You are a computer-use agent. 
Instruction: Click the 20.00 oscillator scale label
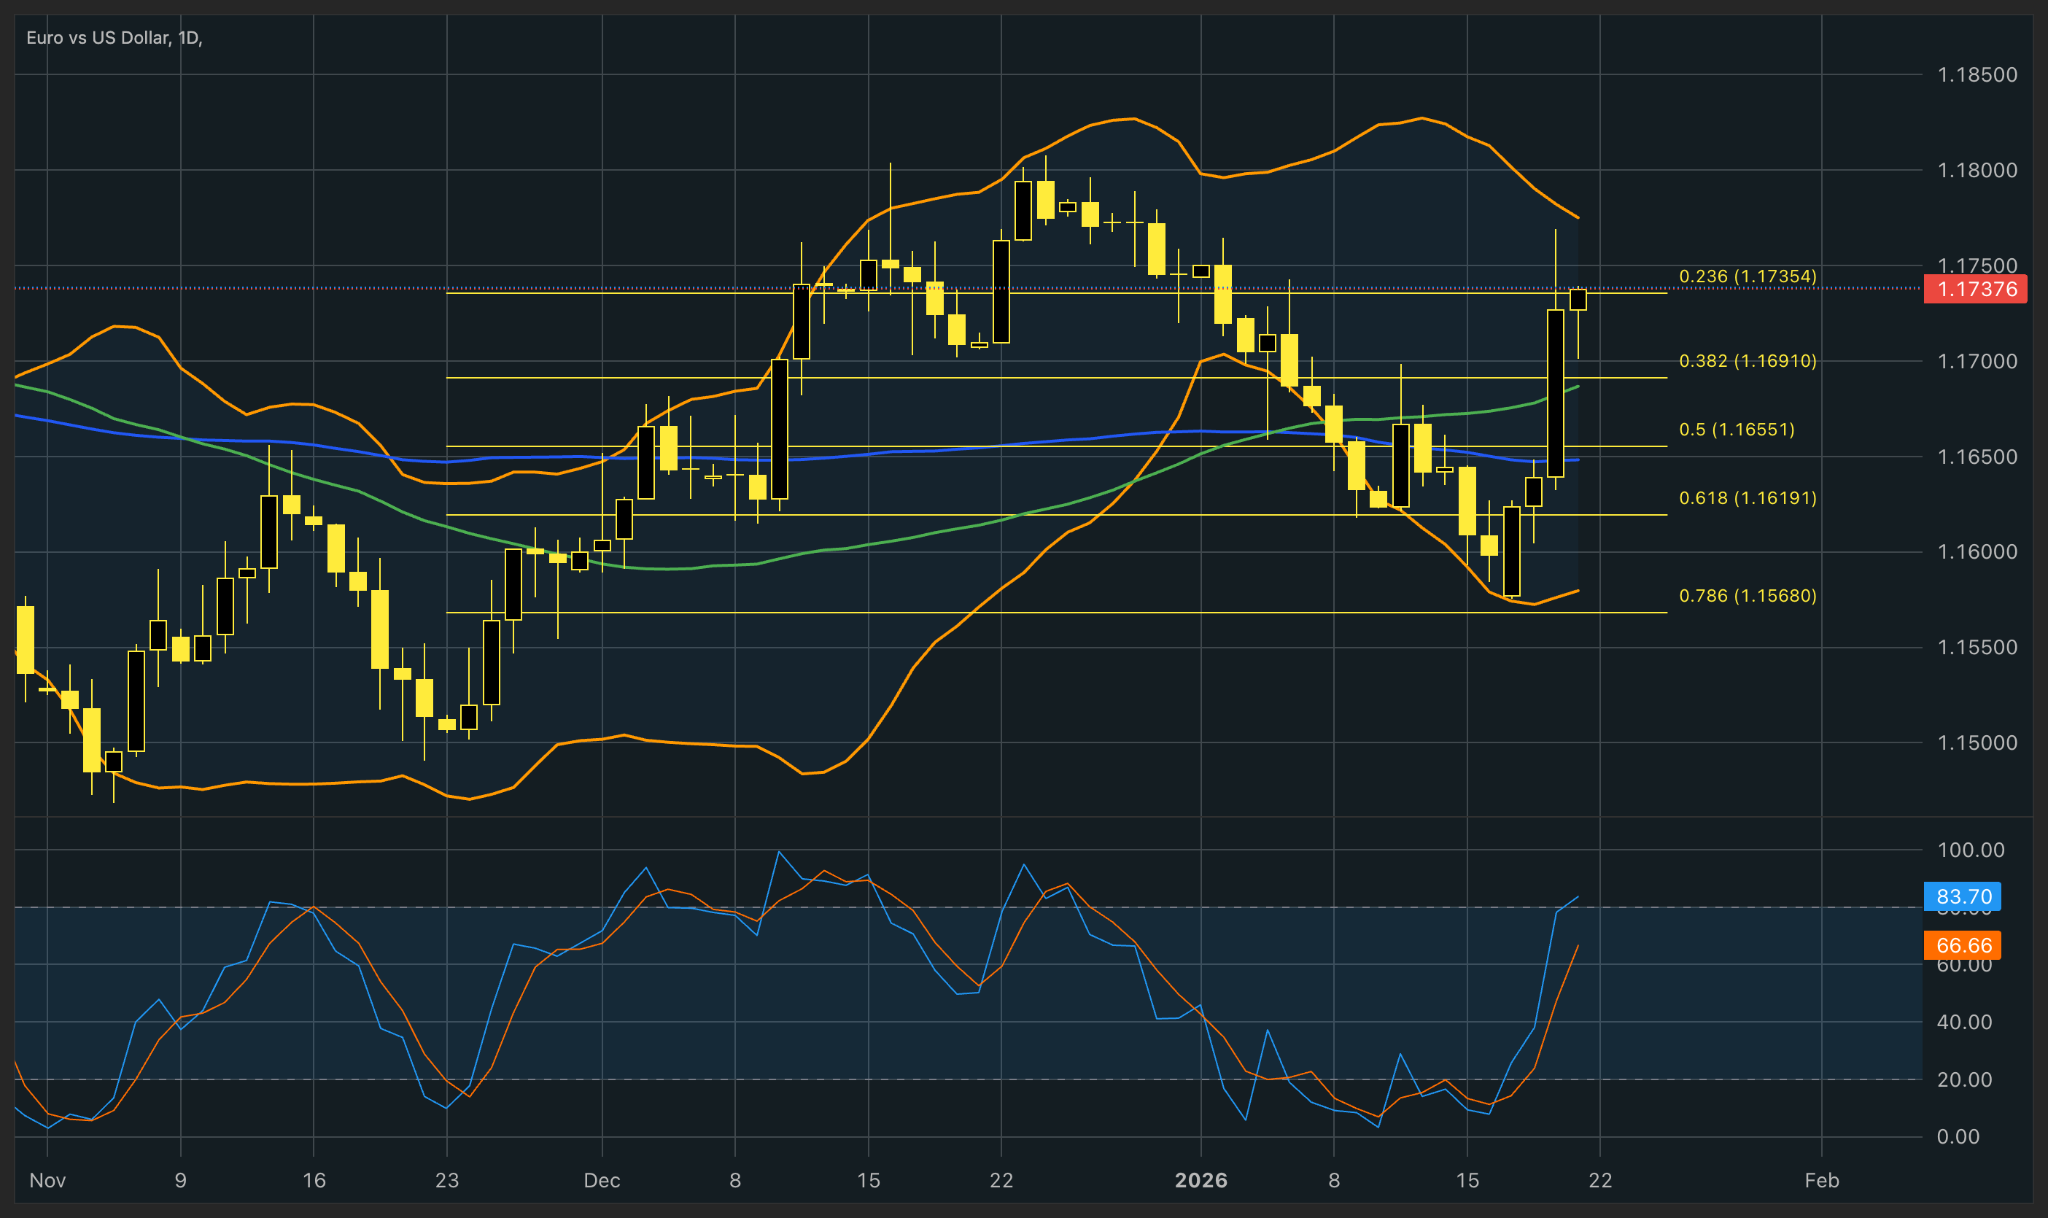pyautogui.click(x=1964, y=1080)
